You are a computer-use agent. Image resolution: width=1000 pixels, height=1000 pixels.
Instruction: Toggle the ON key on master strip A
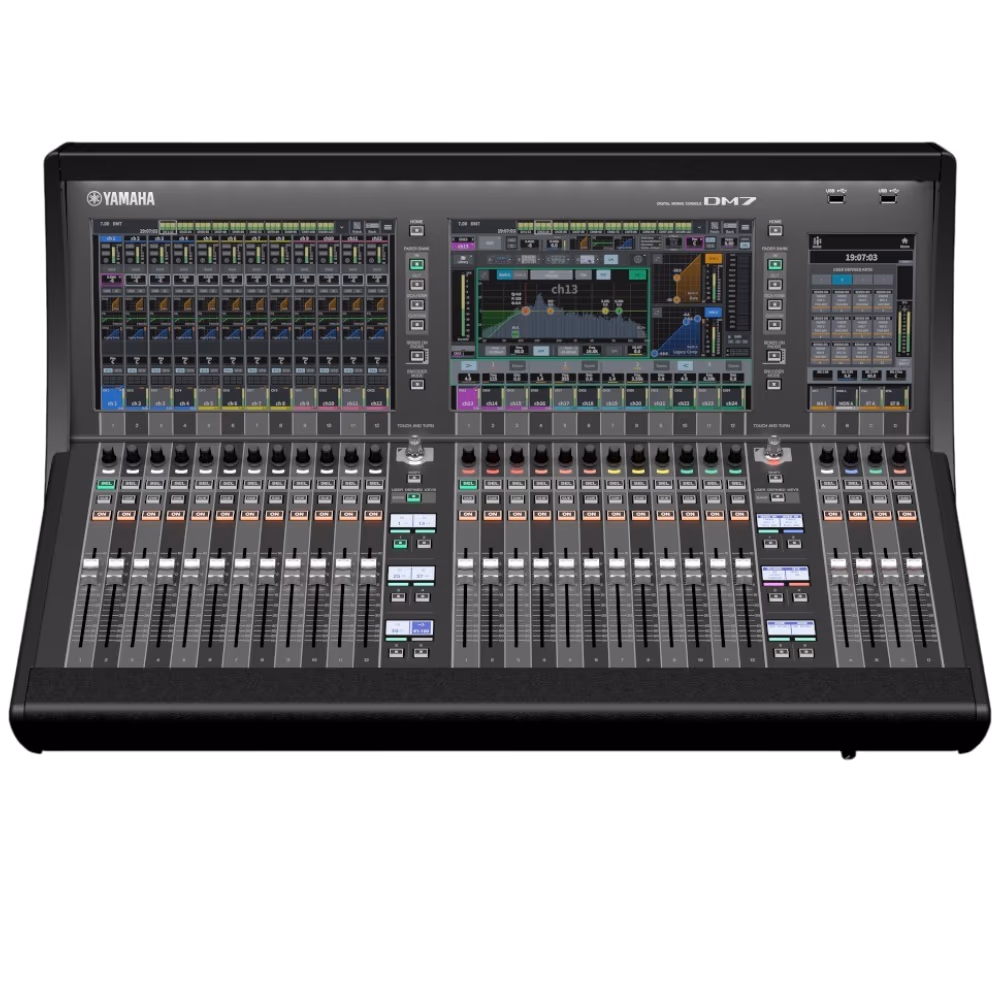point(832,514)
